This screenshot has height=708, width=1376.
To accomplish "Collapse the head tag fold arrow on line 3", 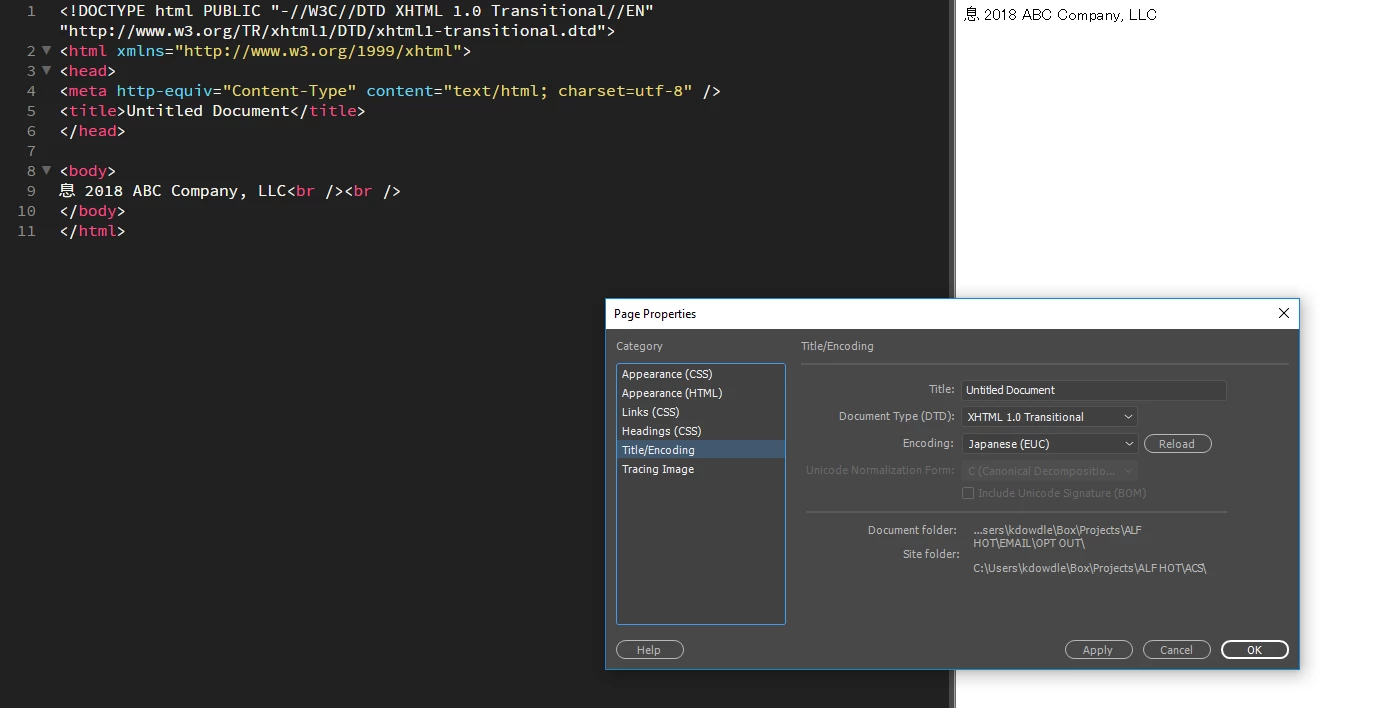I will click(46, 71).
